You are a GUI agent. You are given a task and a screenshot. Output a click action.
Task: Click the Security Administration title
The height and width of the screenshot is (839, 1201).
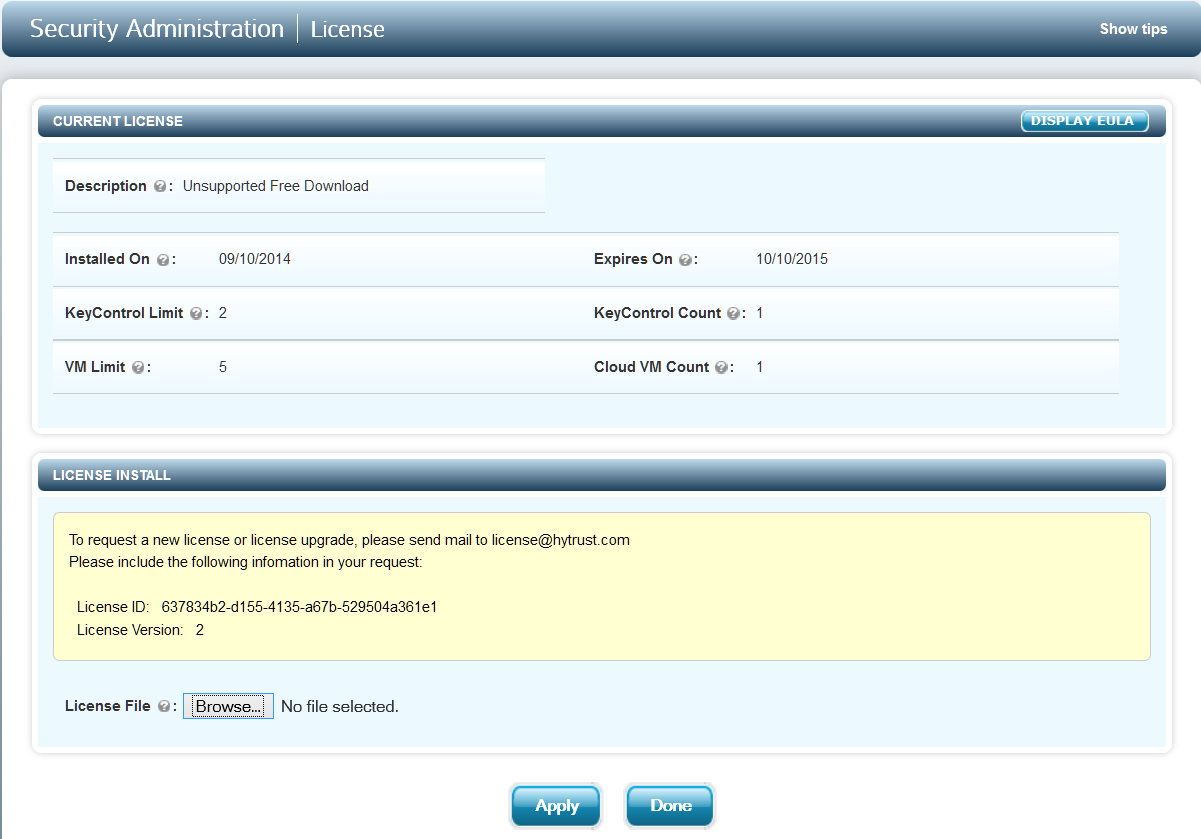[x=157, y=29]
